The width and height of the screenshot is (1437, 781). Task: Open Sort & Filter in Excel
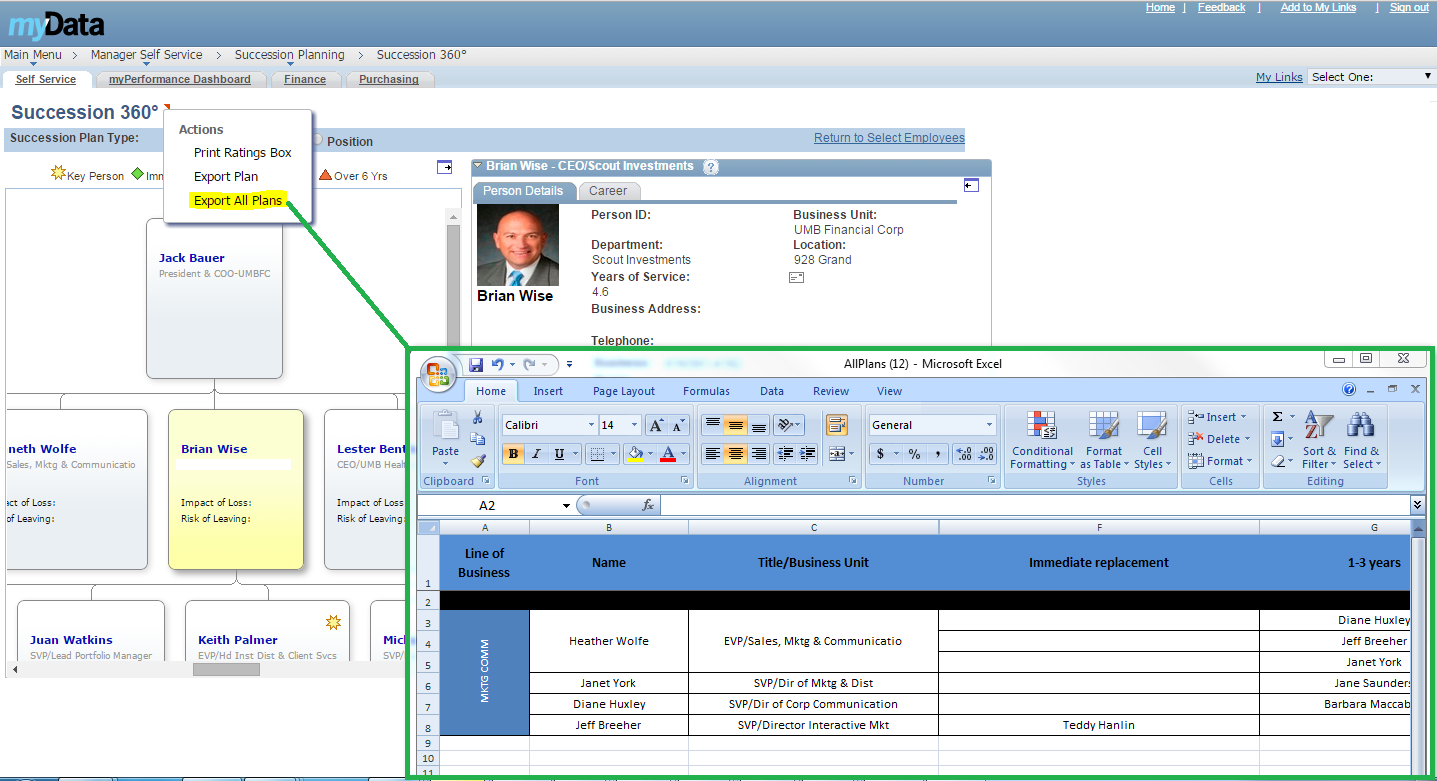click(x=1319, y=440)
